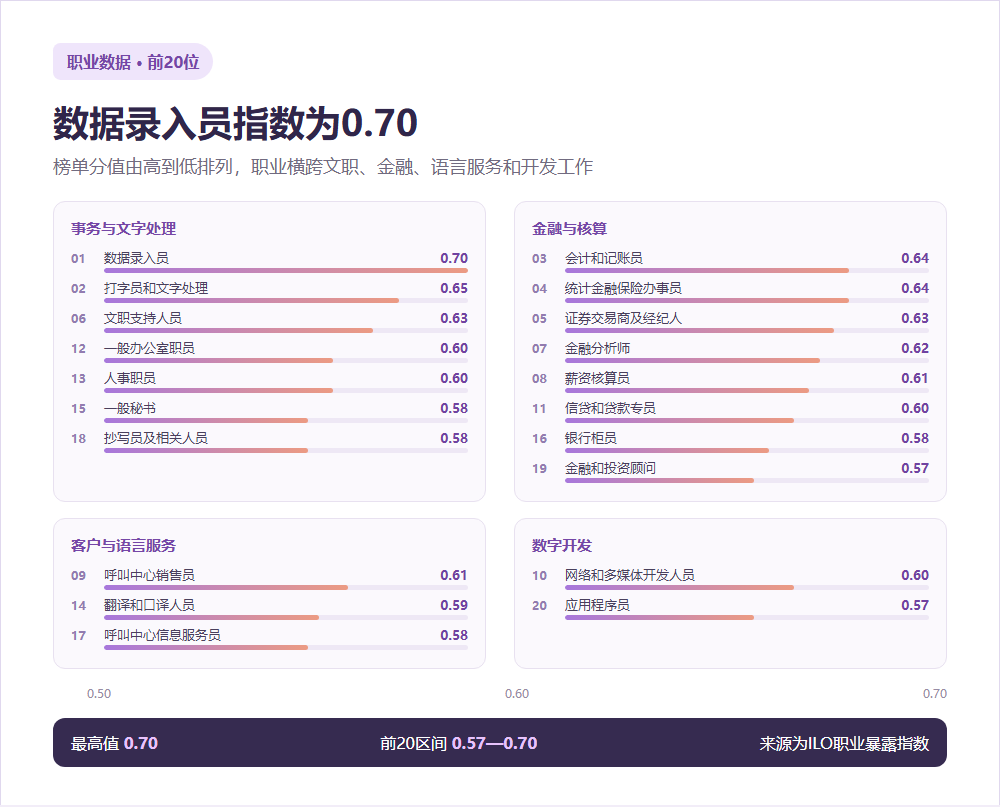
Task: Click the 0.59 value for 翻译和口译人员
Action: coord(454,605)
